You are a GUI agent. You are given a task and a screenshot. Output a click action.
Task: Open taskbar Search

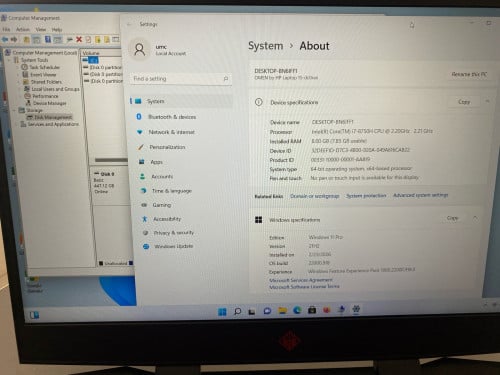[x=237, y=311]
